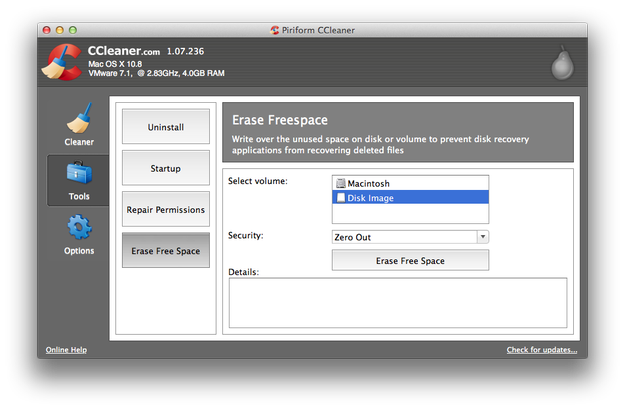Click the Erase Freespace heading
Screen dimensions: 625x410
280,120
